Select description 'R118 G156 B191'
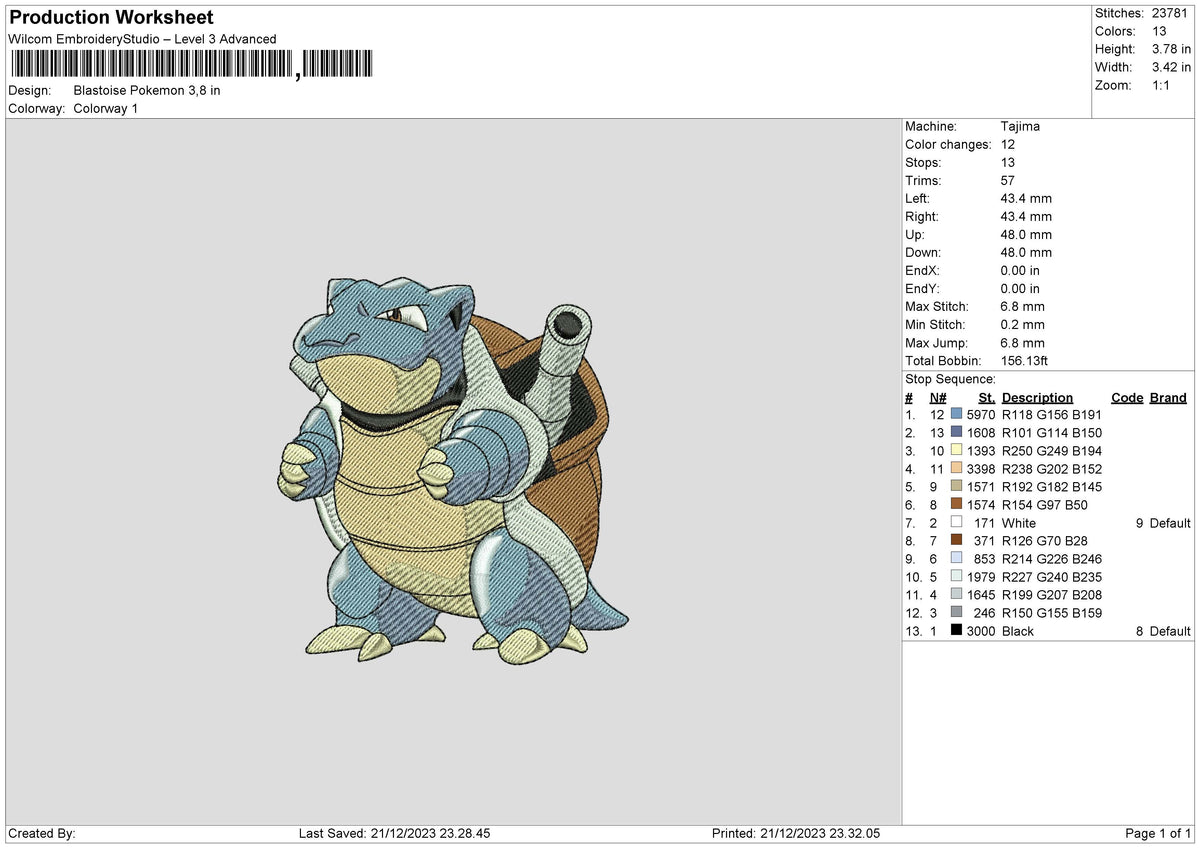The image size is (1200, 848). pos(1052,414)
